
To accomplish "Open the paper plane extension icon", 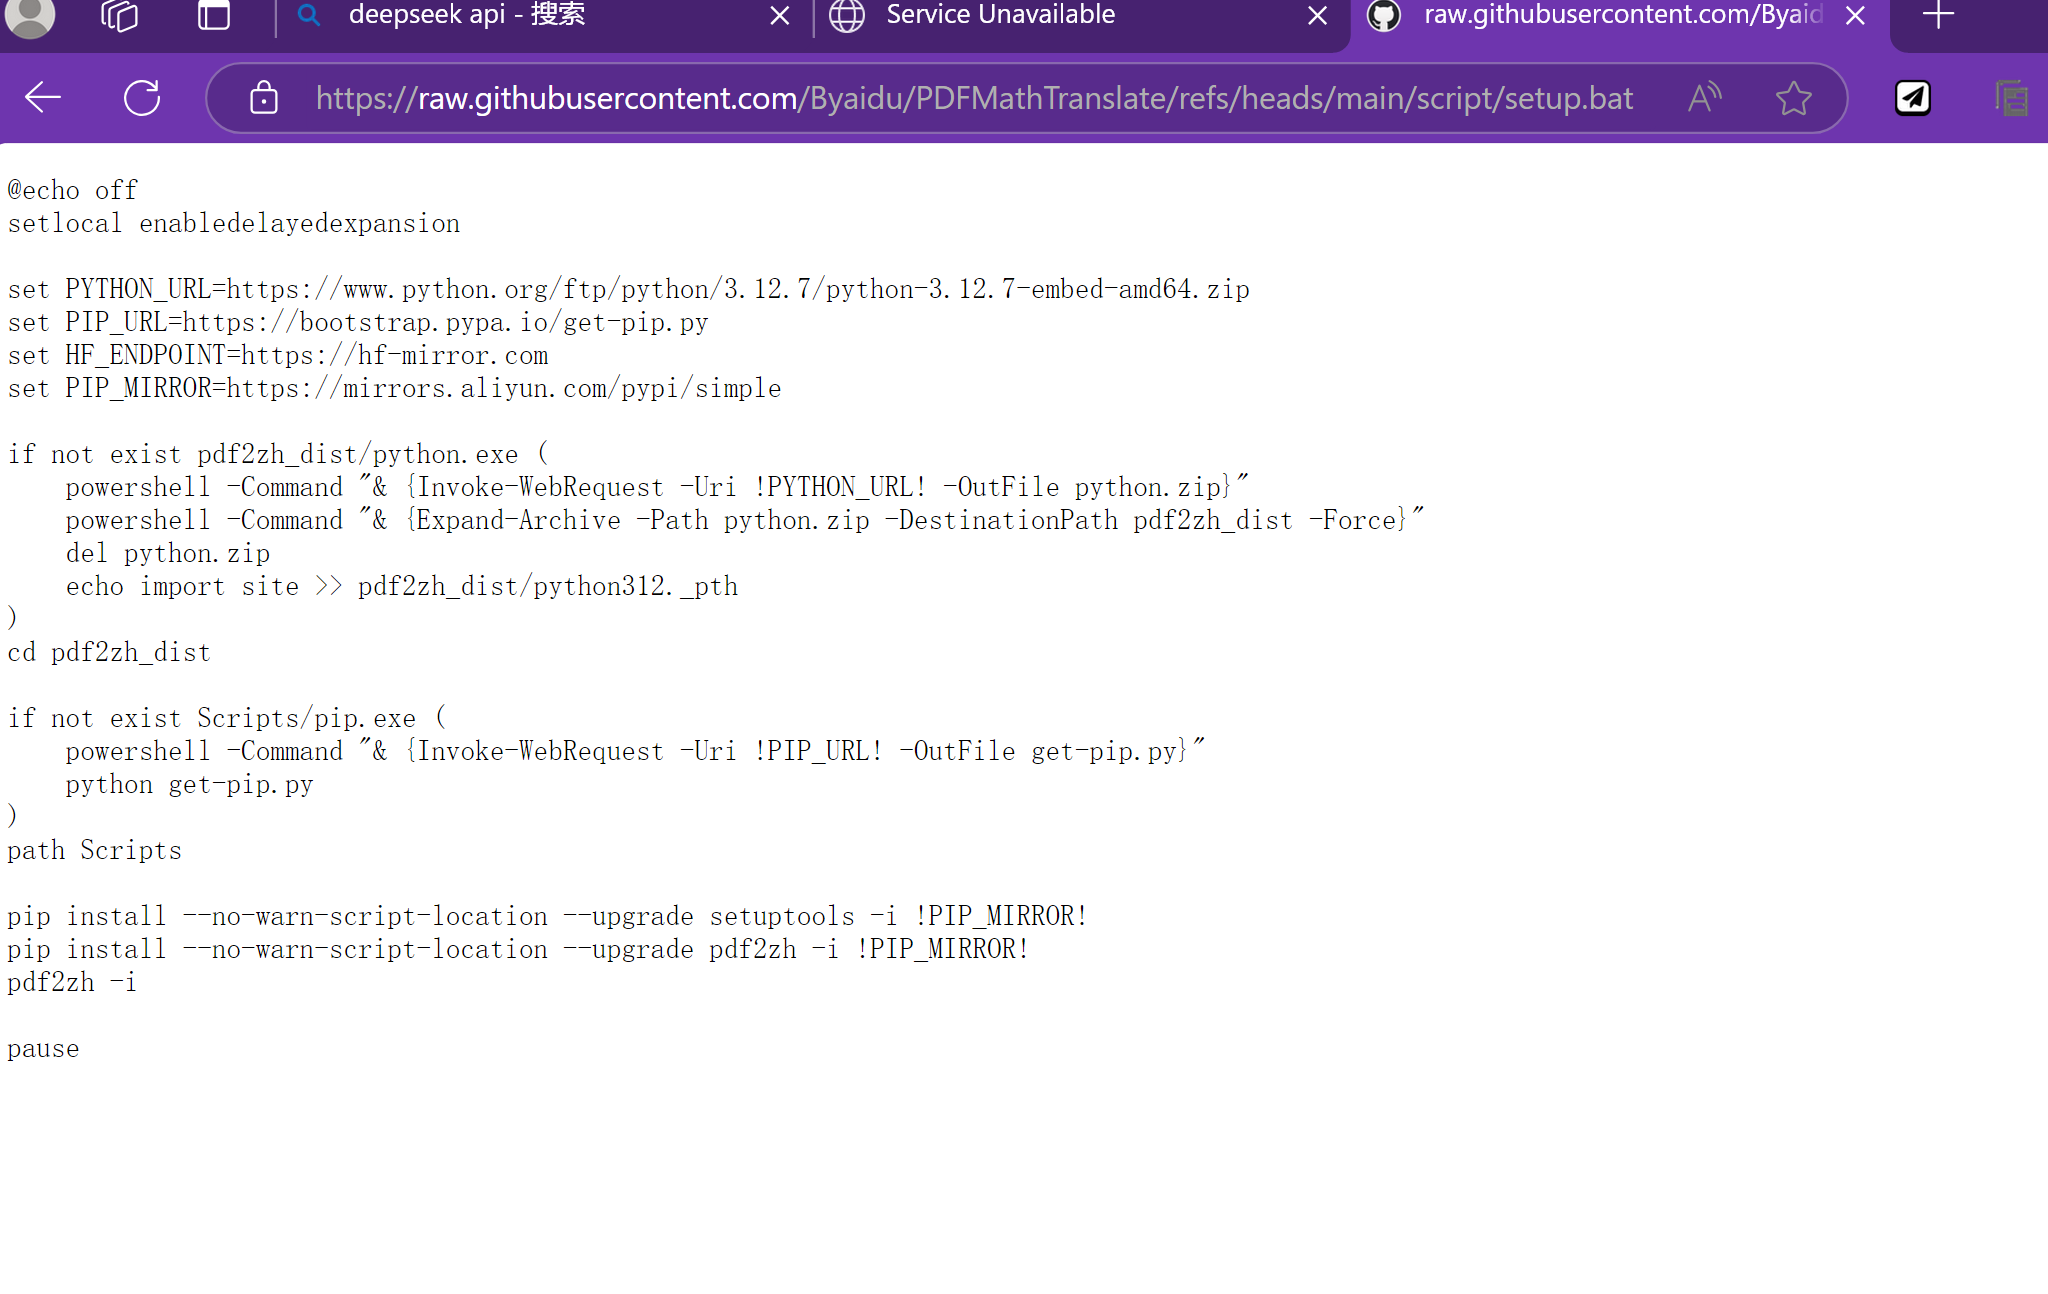I will pyautogui.click(x=1913, y=98).
